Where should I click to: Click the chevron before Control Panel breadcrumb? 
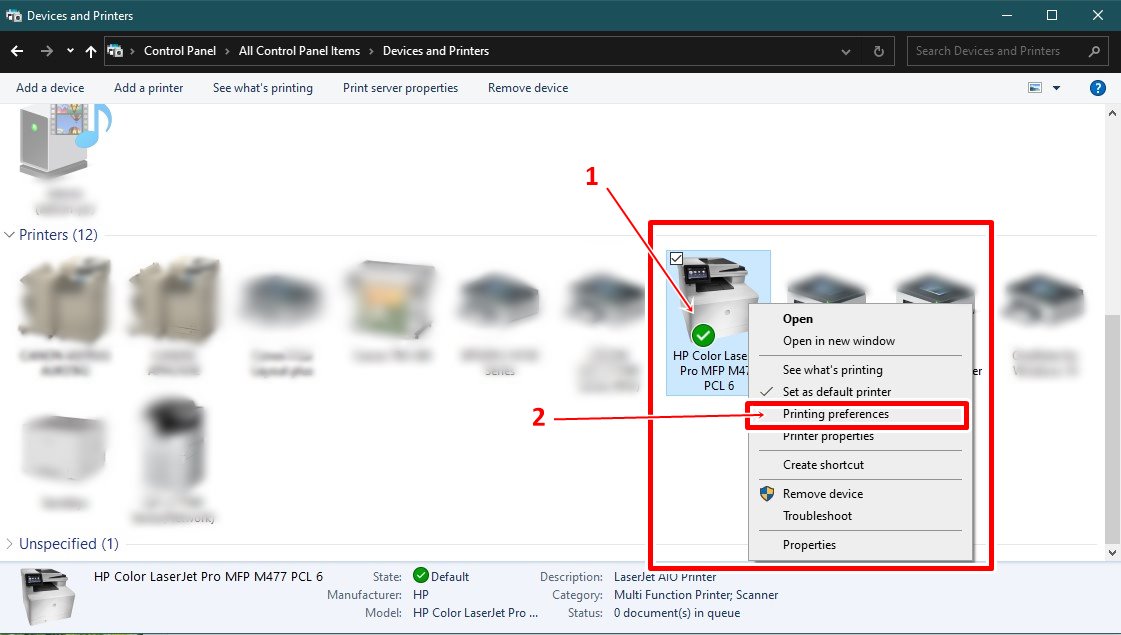click(x=132, y=51)
